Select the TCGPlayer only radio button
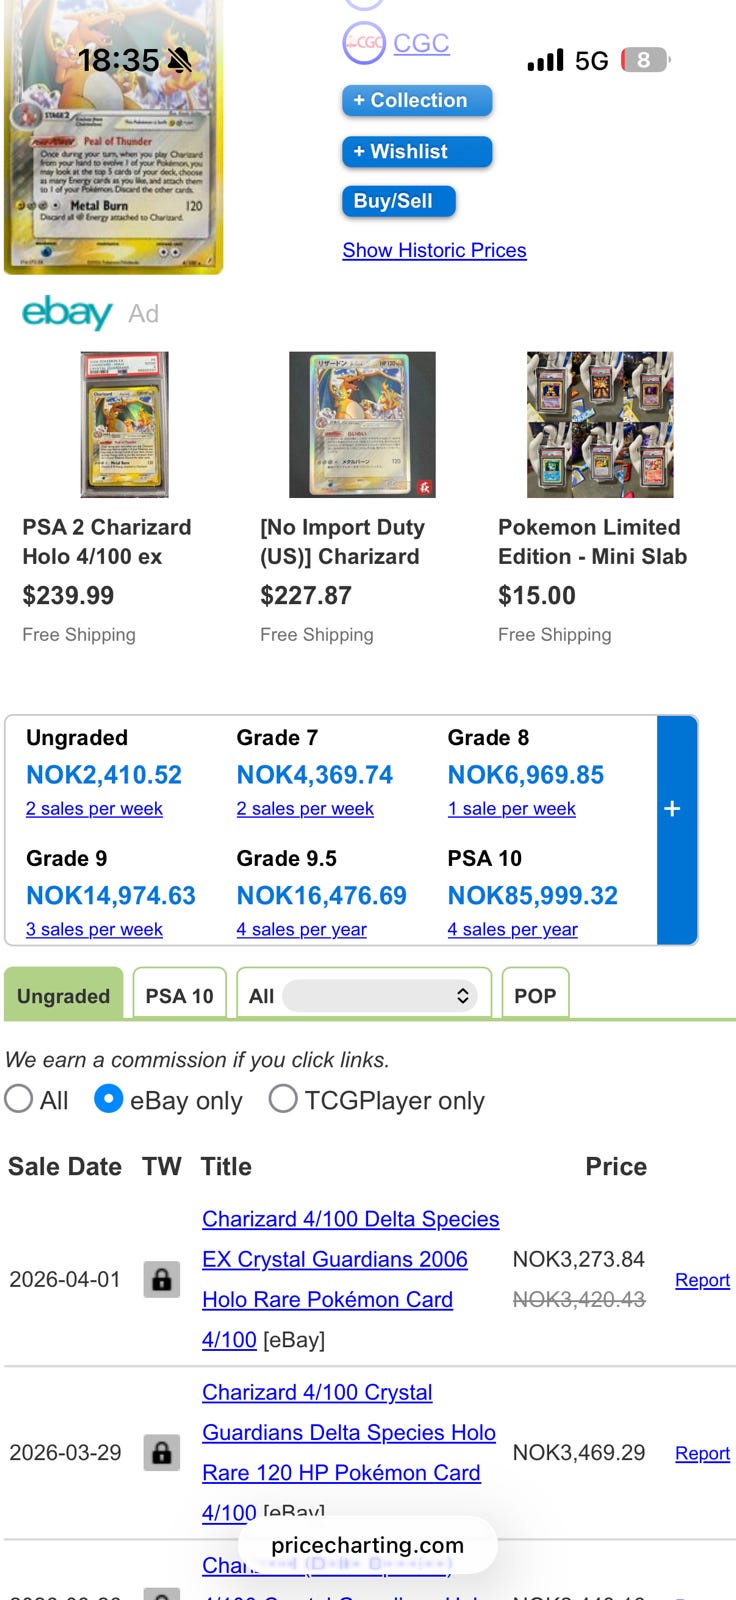This screenshot has width=736, height=1600. coord(283,1099)
